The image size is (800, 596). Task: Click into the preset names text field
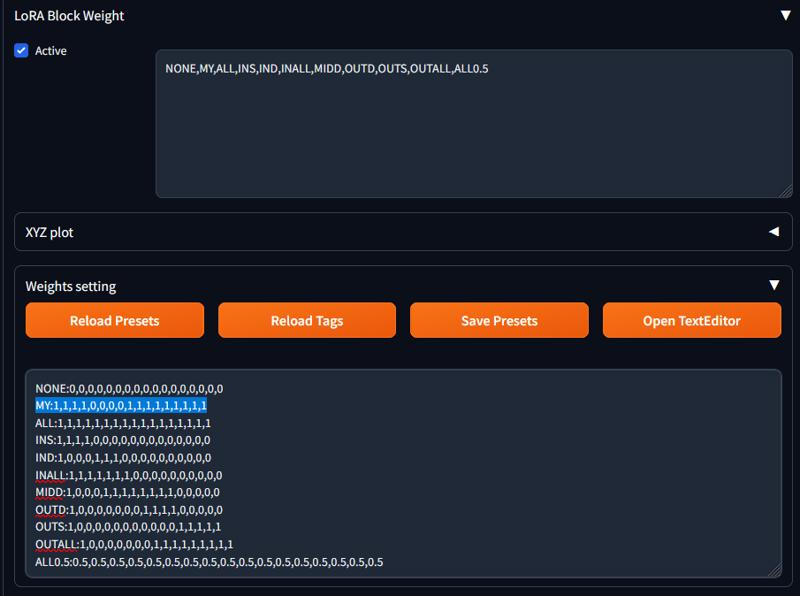coord(474,123)
